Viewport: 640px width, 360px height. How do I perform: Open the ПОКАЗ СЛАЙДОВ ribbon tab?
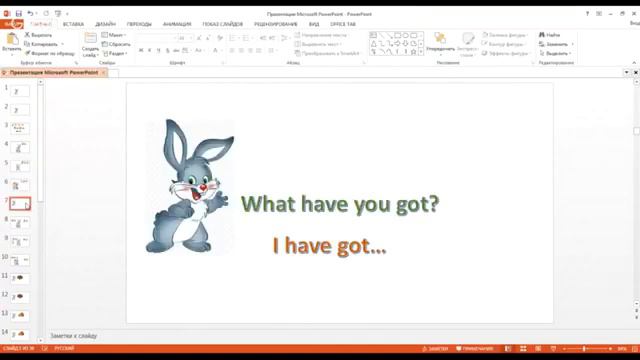(x=222, y=24)
